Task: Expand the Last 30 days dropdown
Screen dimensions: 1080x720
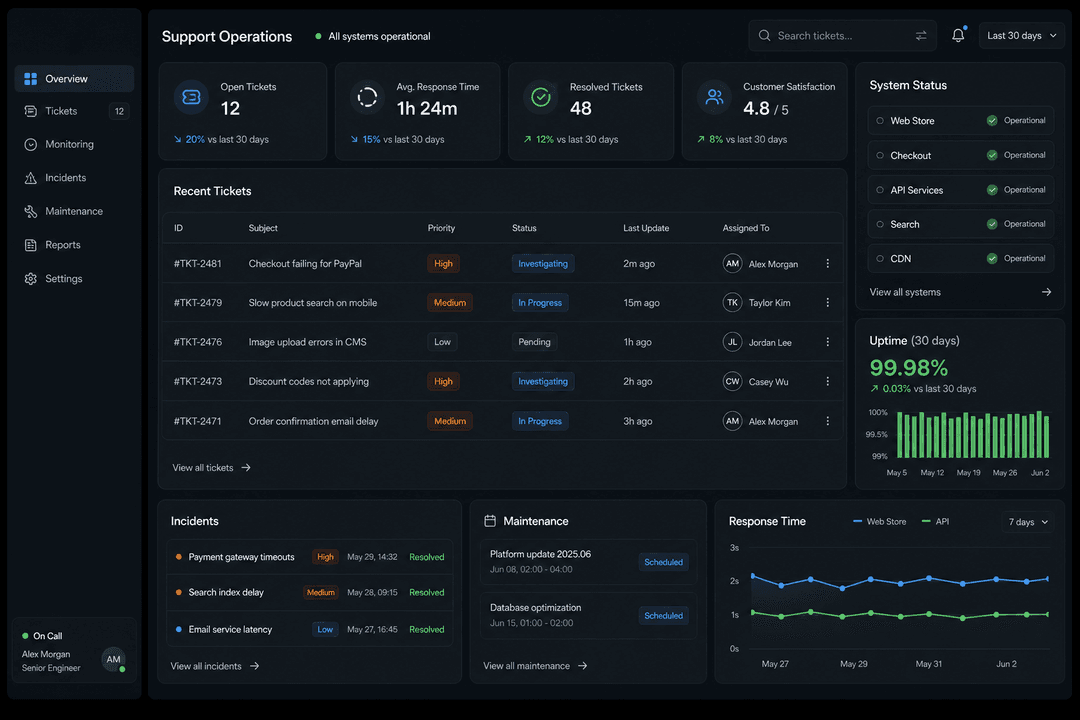Action: pyautogui.click(x=1021, y=36)
